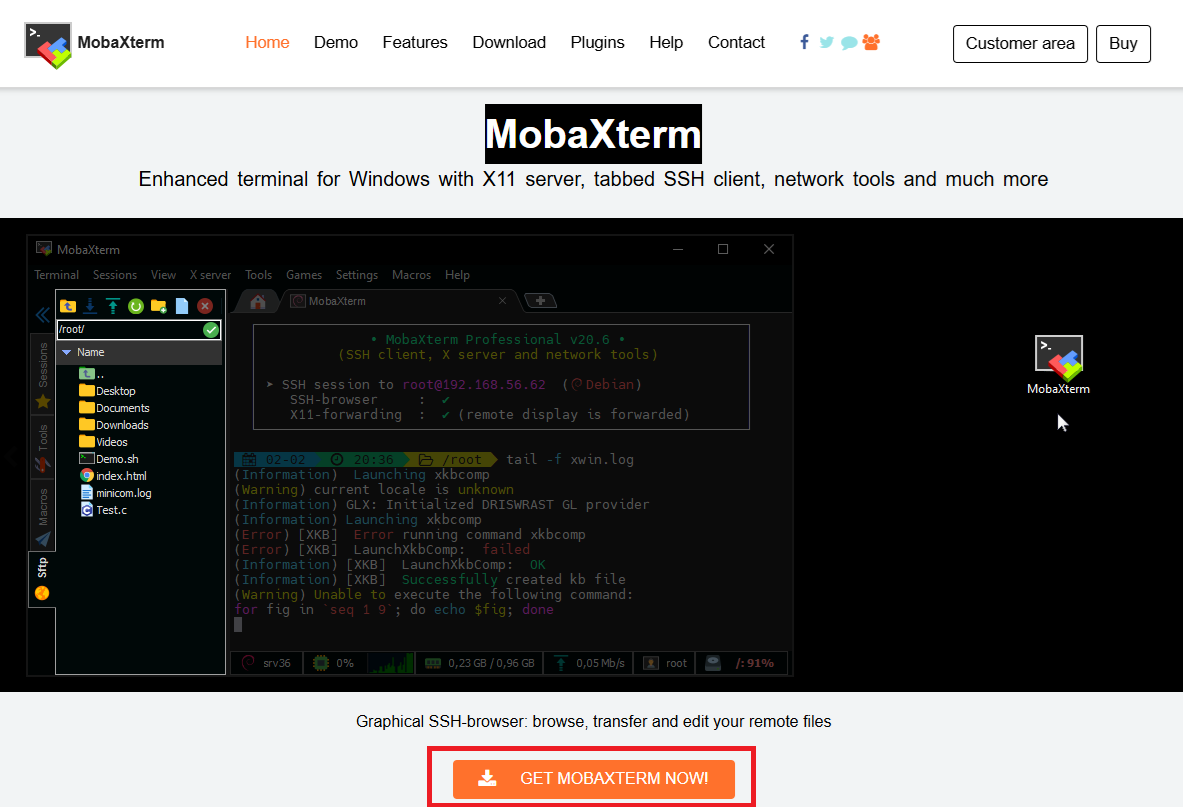Open the Terminal menu
1183x807 pixels.
[x=57, y=275]
